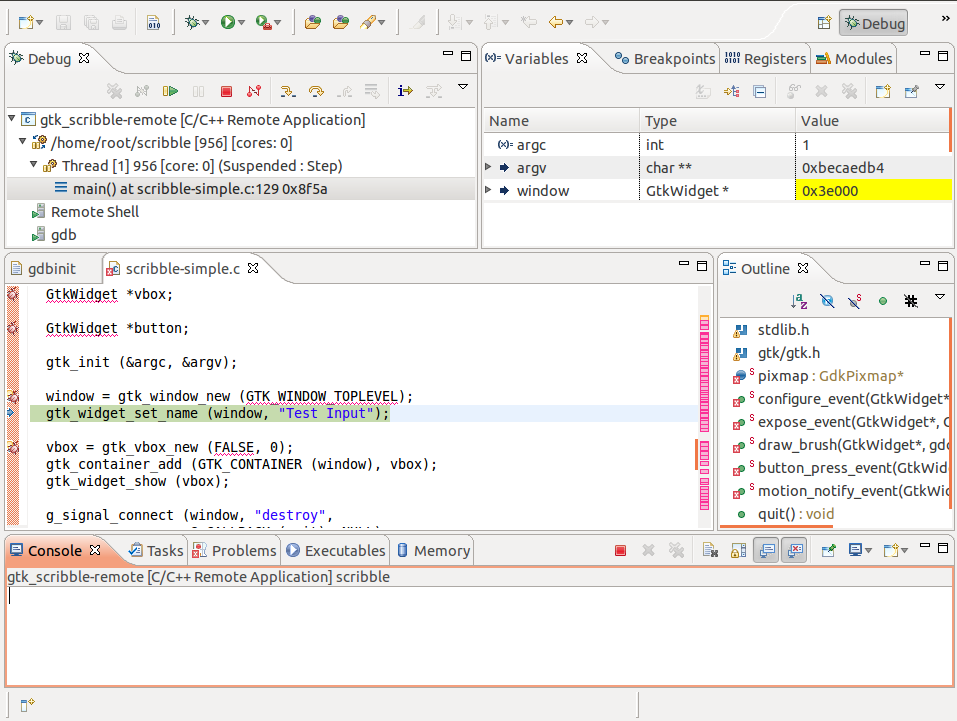Click inside the console input area
The width and height of the screenshot is (957, 721).
(x=479, y=636)
